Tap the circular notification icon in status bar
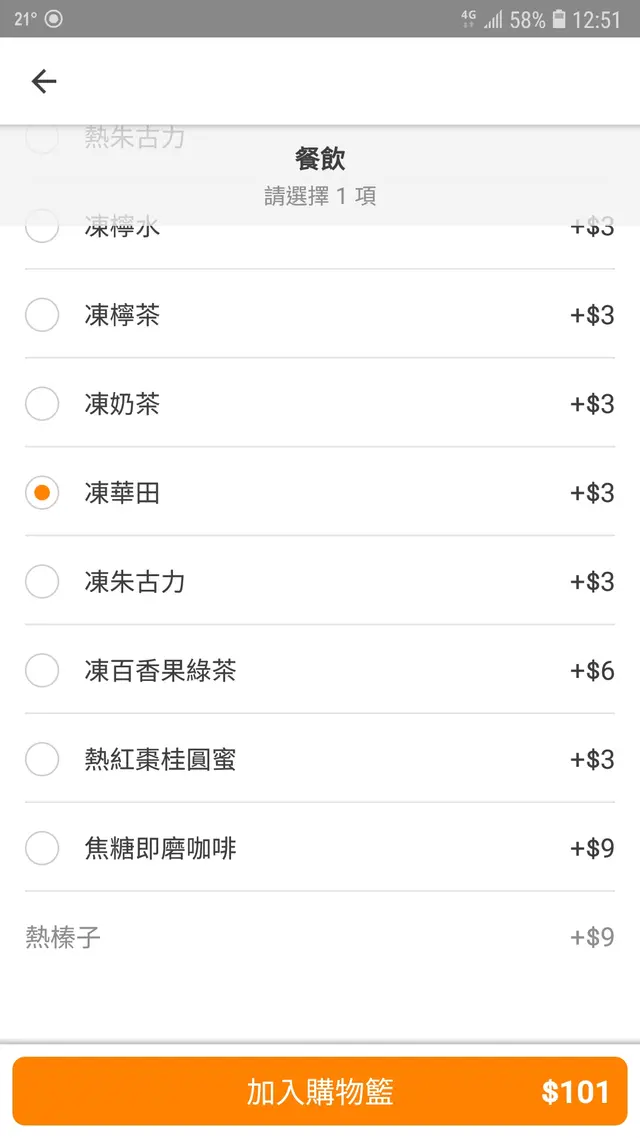Viewport: 640px width, 1138px height. coord(53,19)
